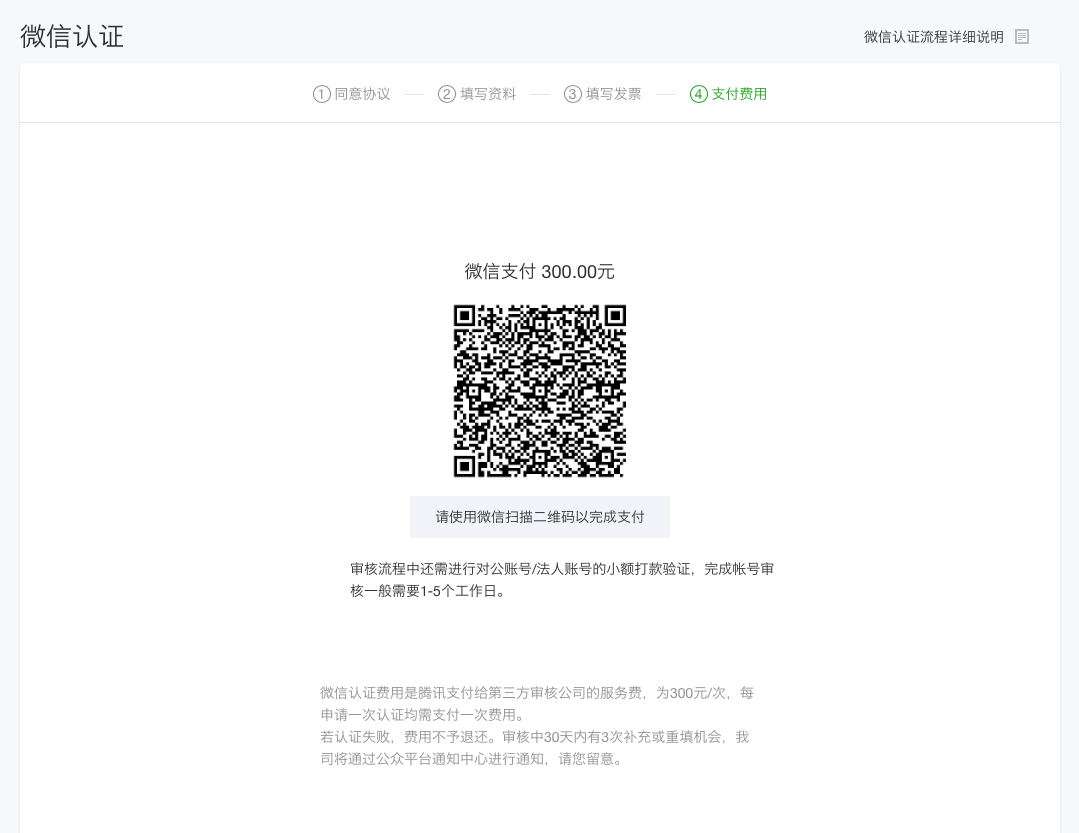Viewport: 1079px width, 833px height.
Task: Click the WeChat Pay QR code
Action: click(x=540, y=391)
